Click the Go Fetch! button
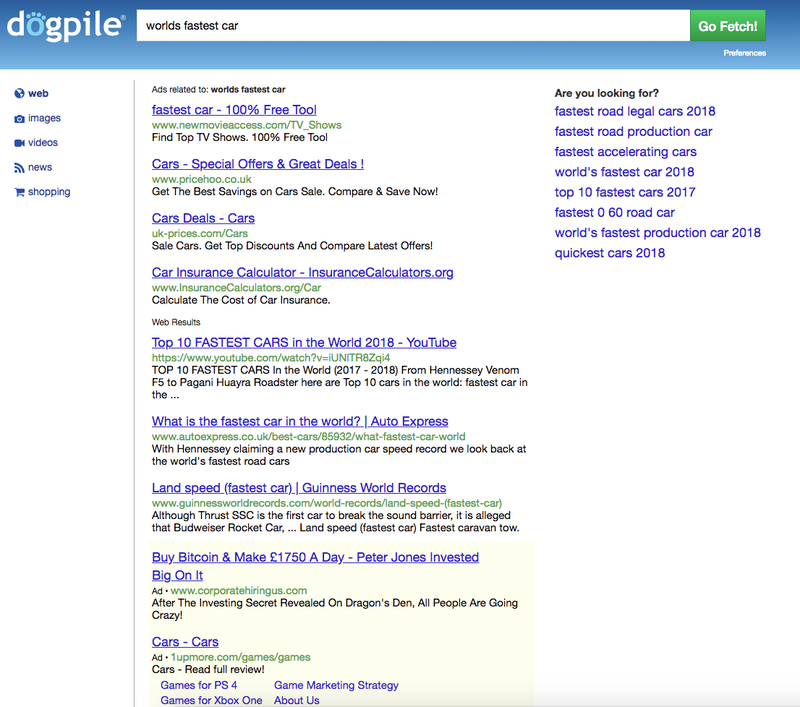 (x=728, y=26)
